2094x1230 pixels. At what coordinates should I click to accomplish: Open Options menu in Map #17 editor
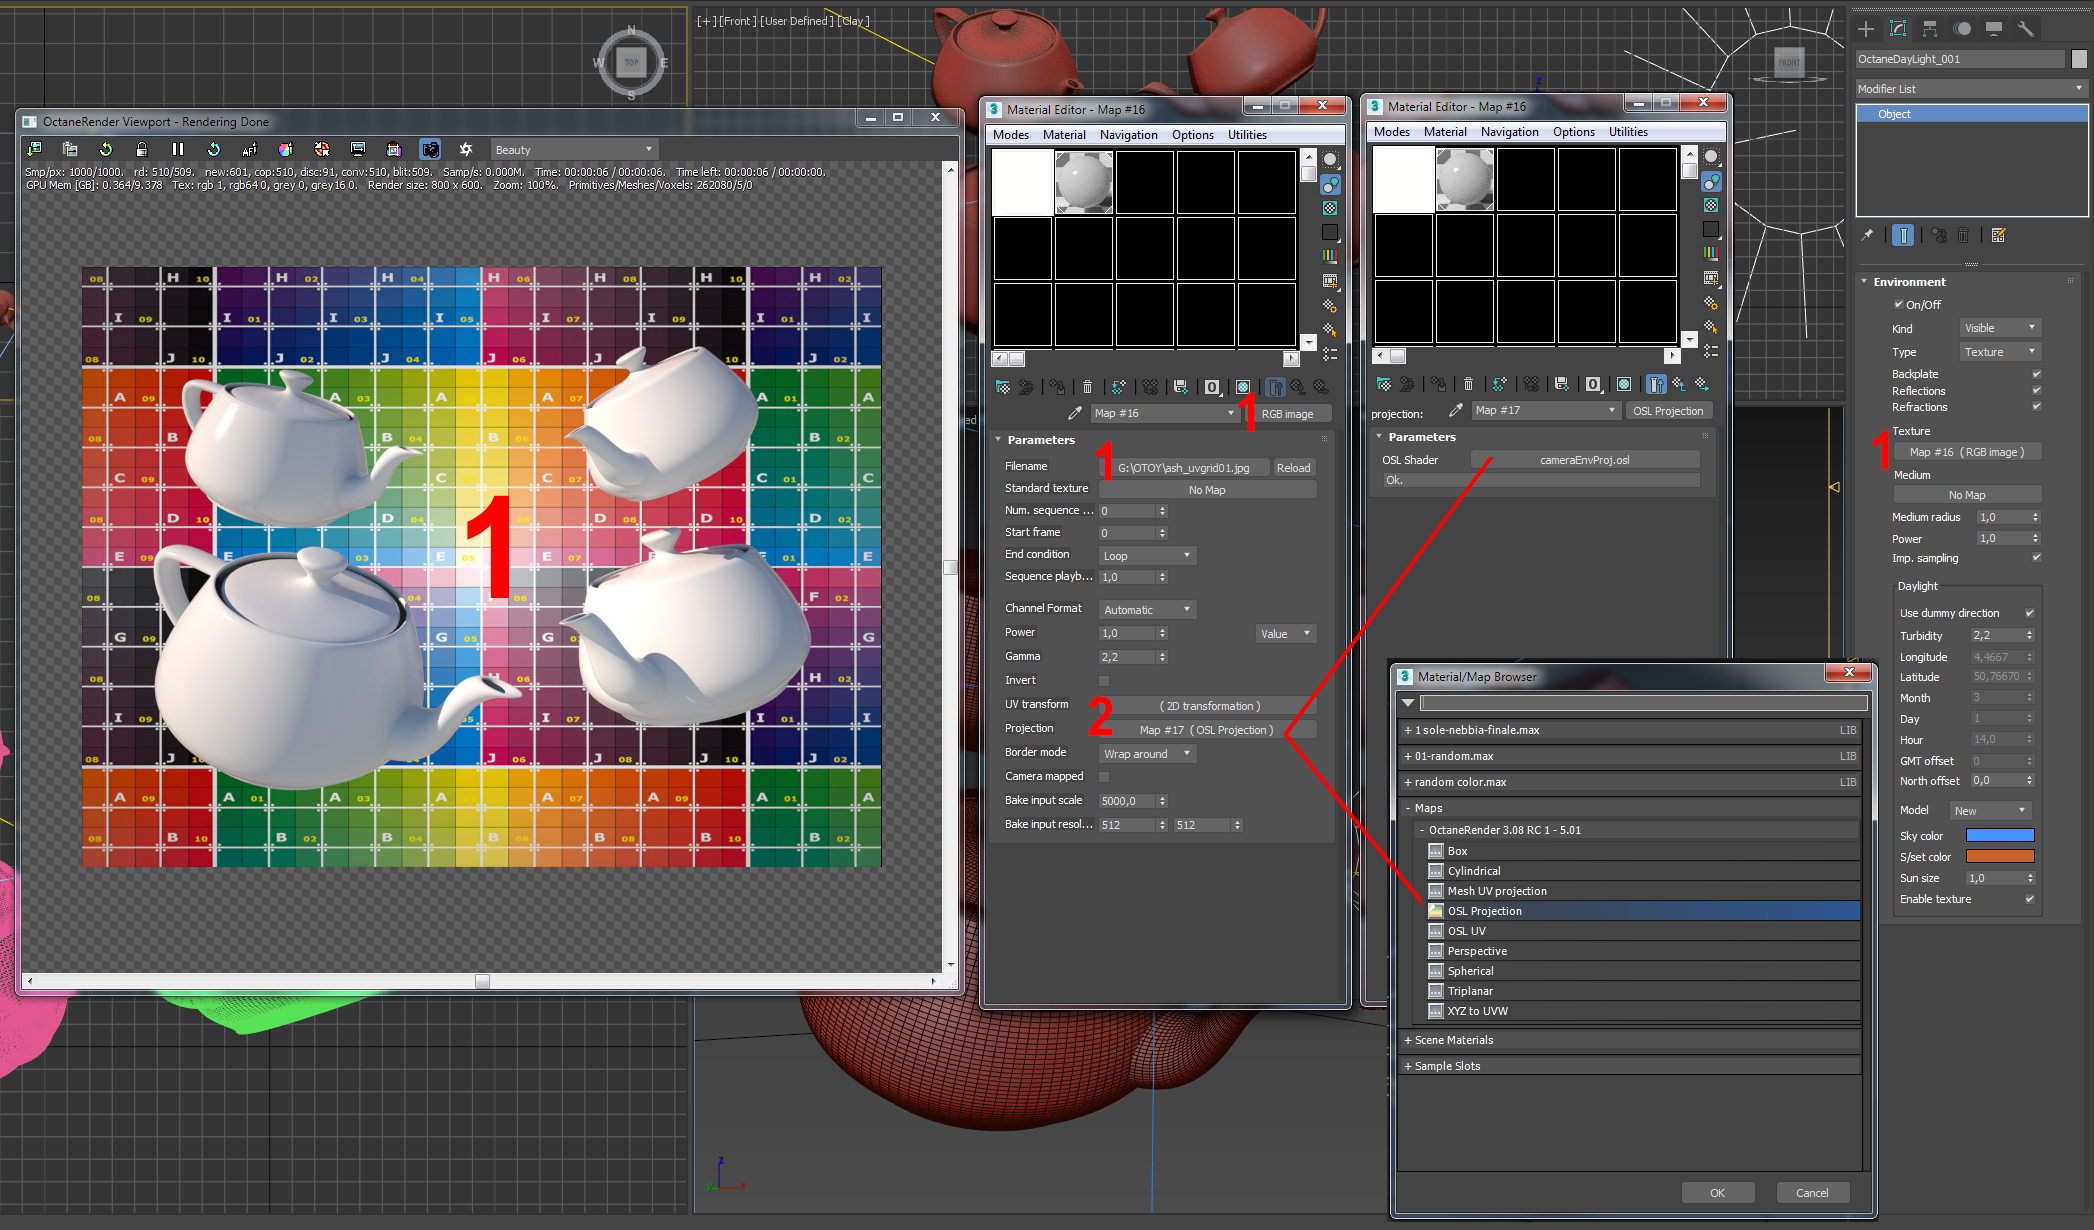point(1573,132)
